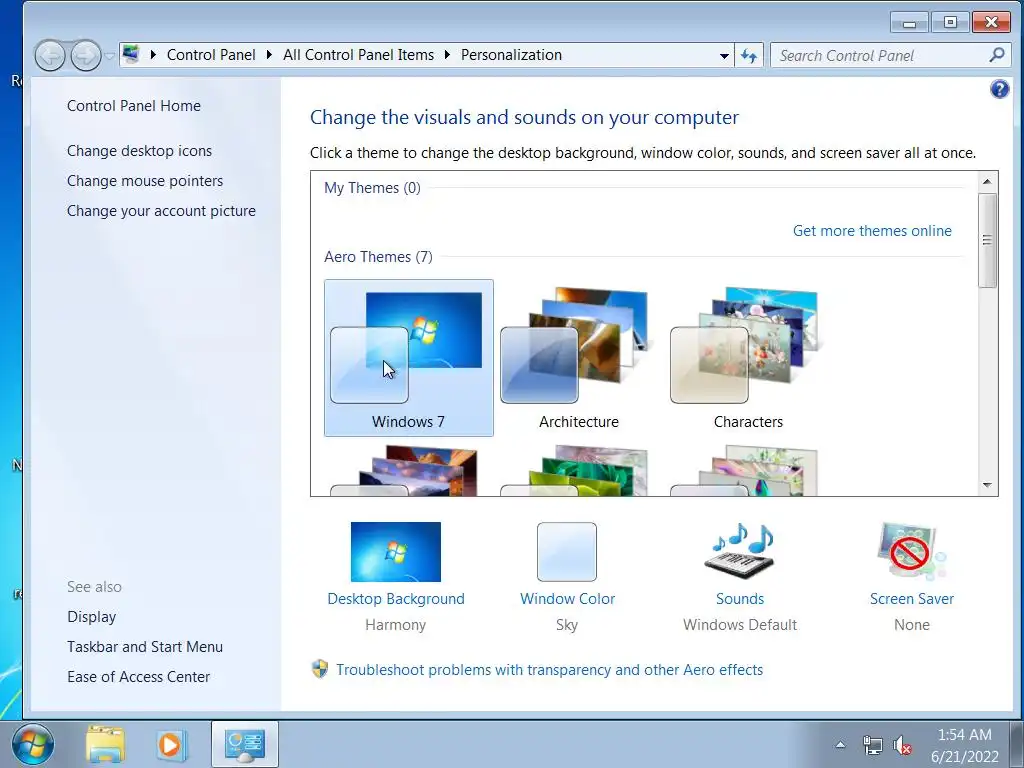Viewport: 1024px width, 768px height.
Task: Click the theme list scrollbar thumb
Action: pos(987,240)
